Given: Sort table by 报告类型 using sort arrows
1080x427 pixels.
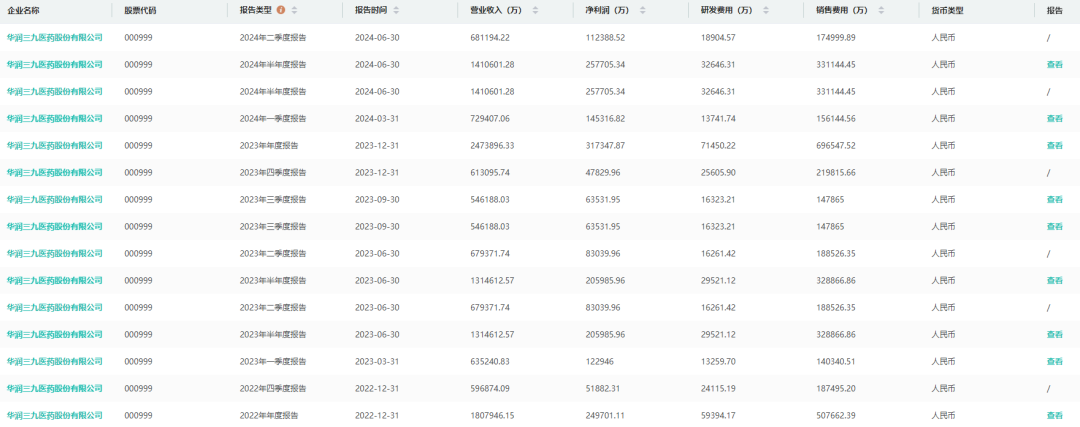Looking at the screenshot, I should point(295,10).
